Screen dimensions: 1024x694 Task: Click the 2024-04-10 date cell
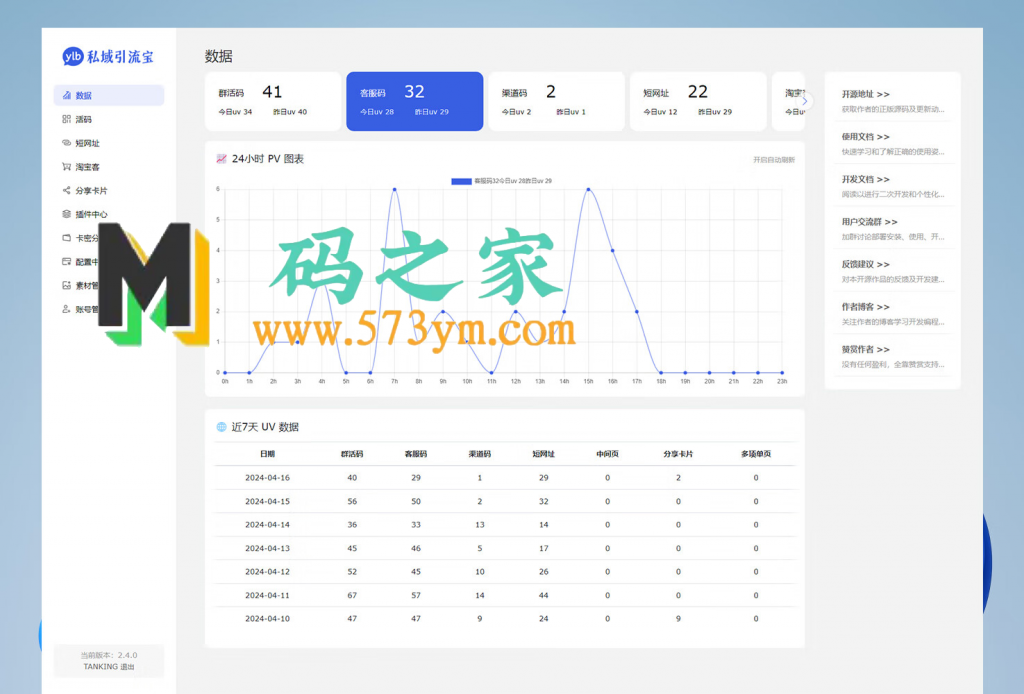(x=267, y=619)
